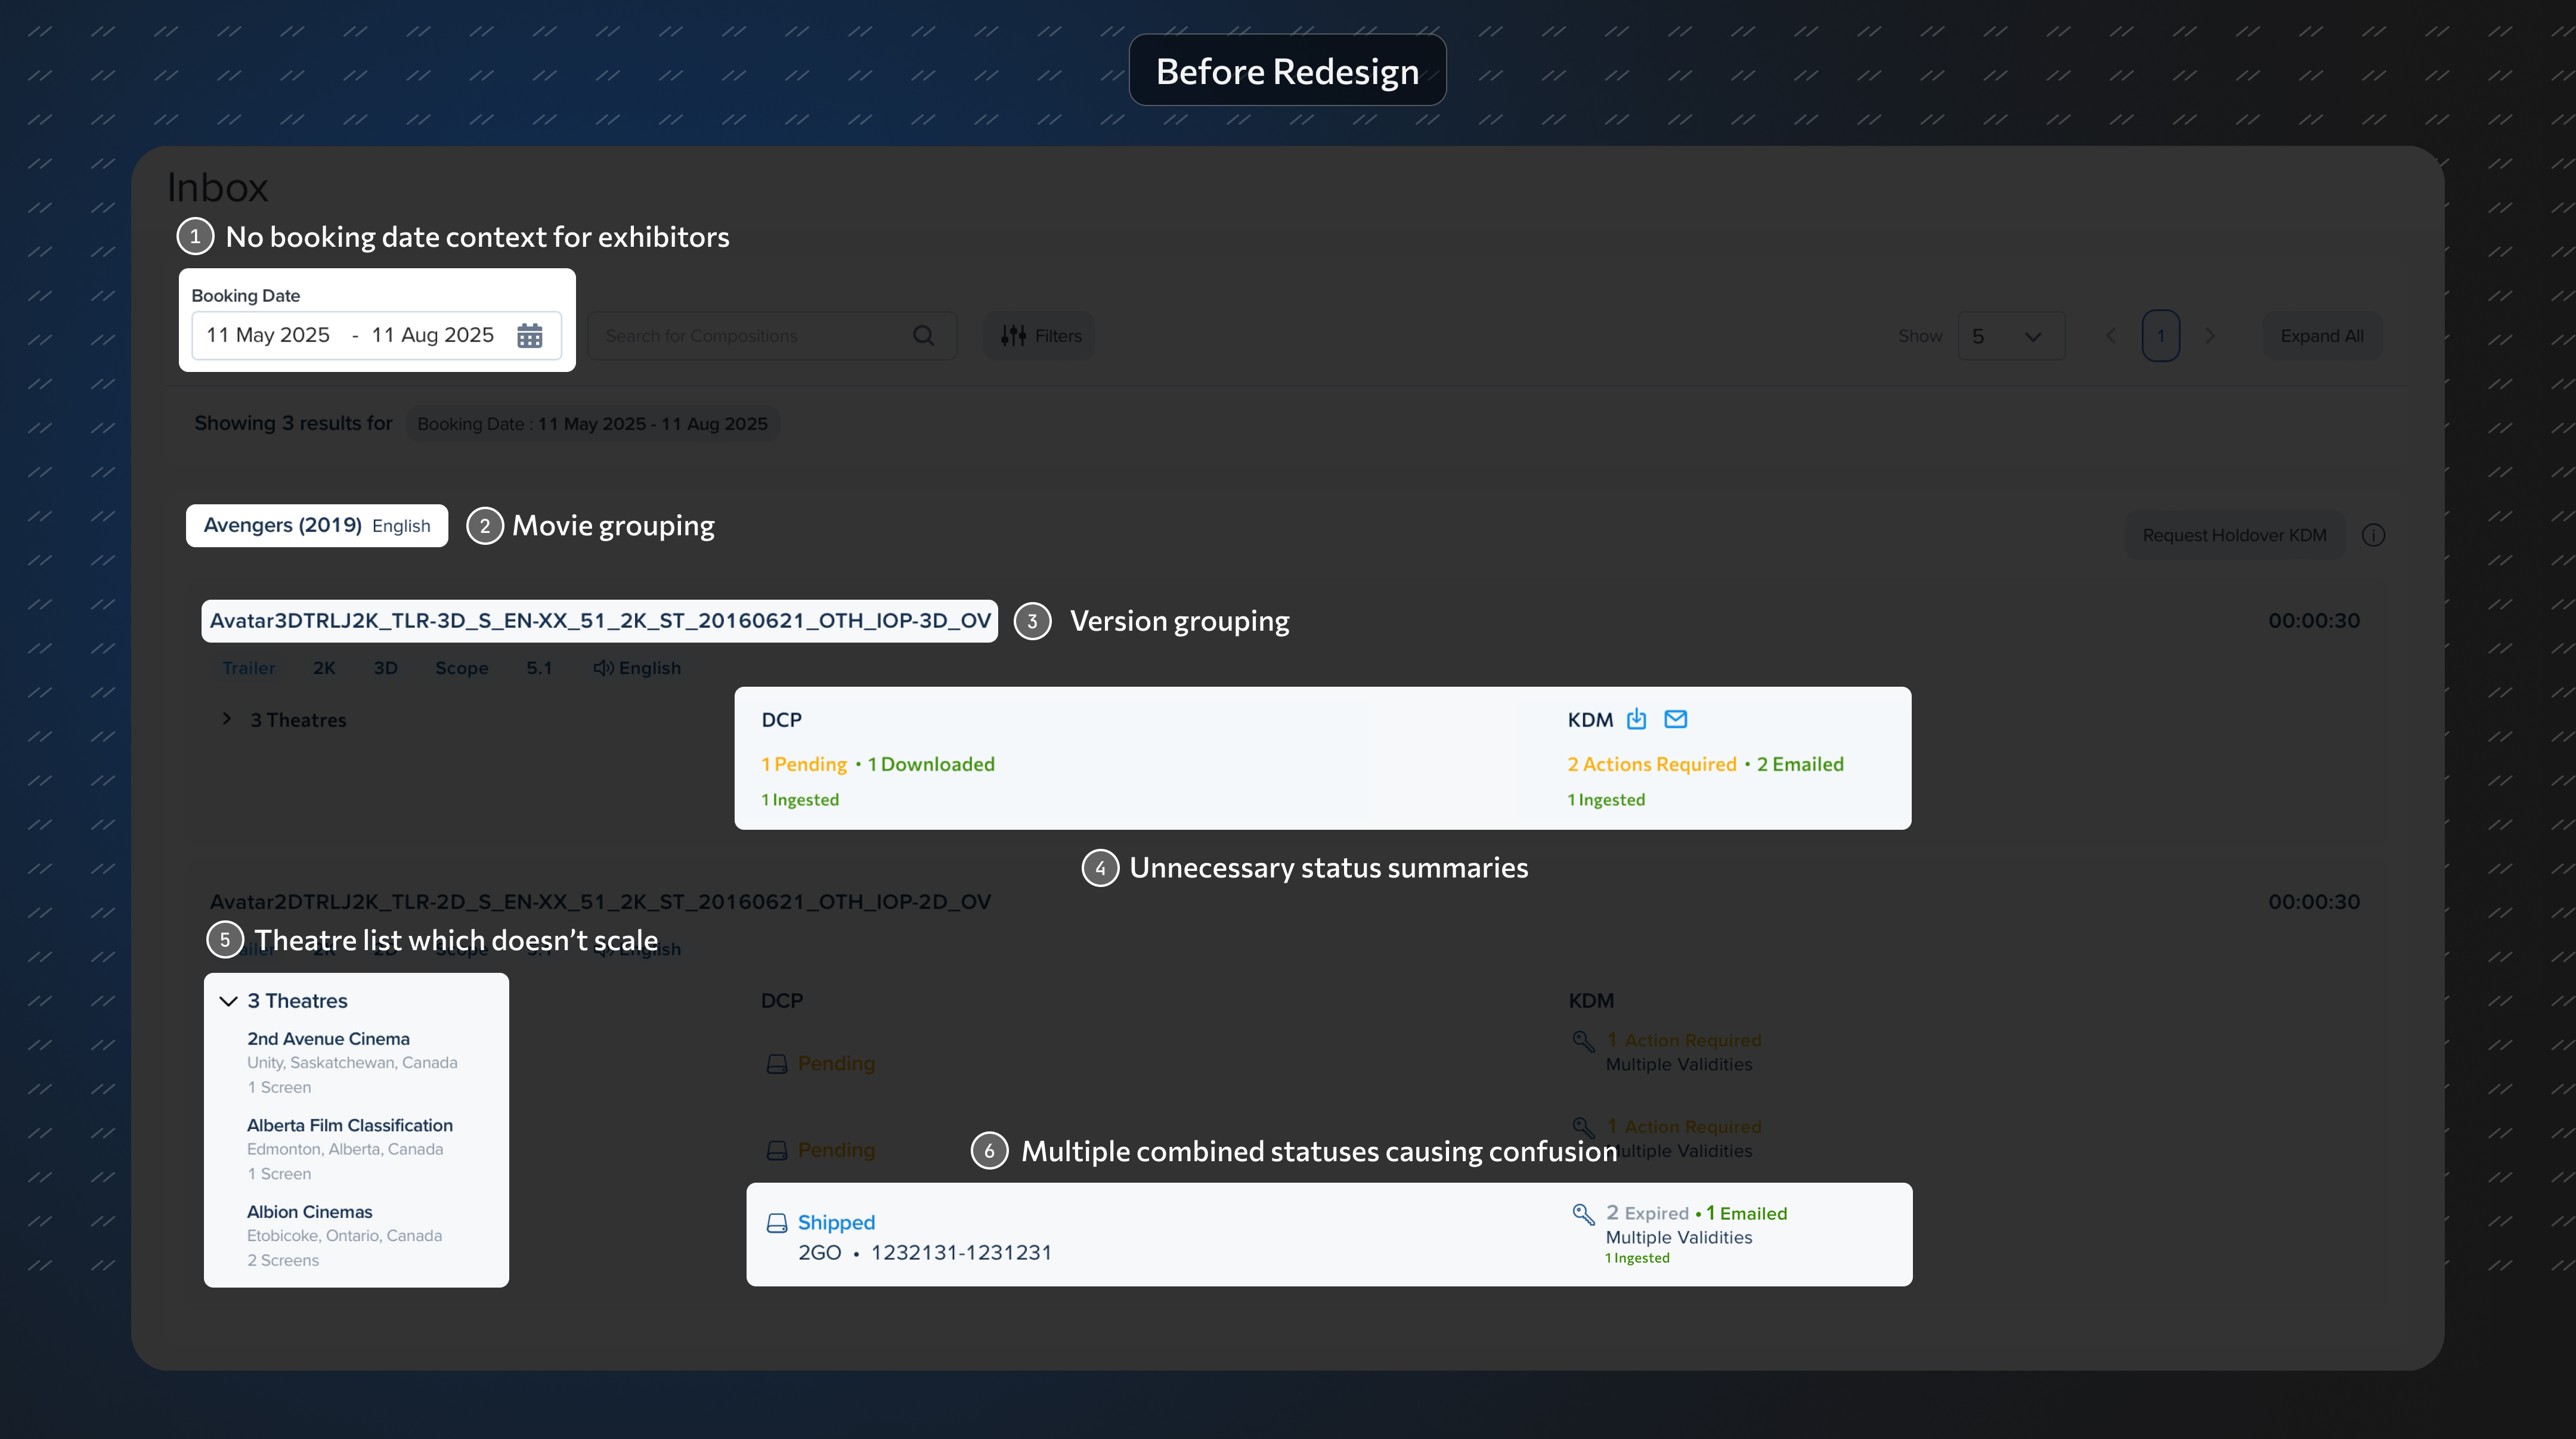The width and height of the screenshot is (2576, 1439).
Task: Select page 1 in the pagination control
Action: click(2161, 335)
